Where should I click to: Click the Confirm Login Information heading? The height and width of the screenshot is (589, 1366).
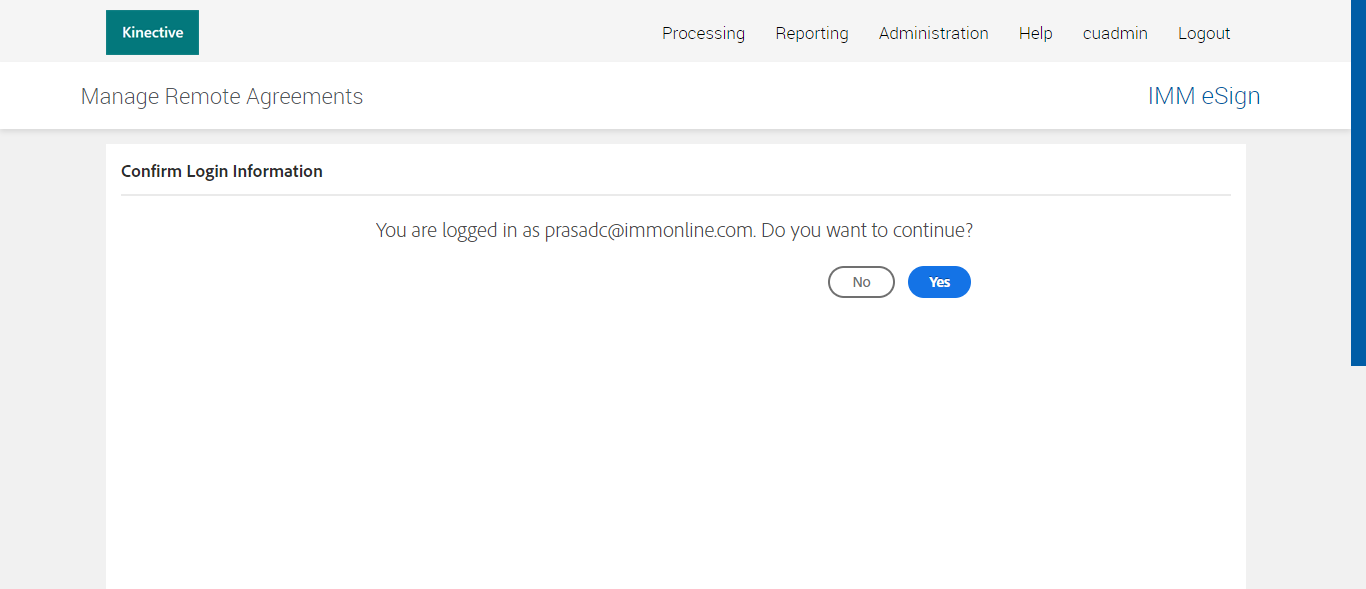pyautogui.click(x=222, y=171)
